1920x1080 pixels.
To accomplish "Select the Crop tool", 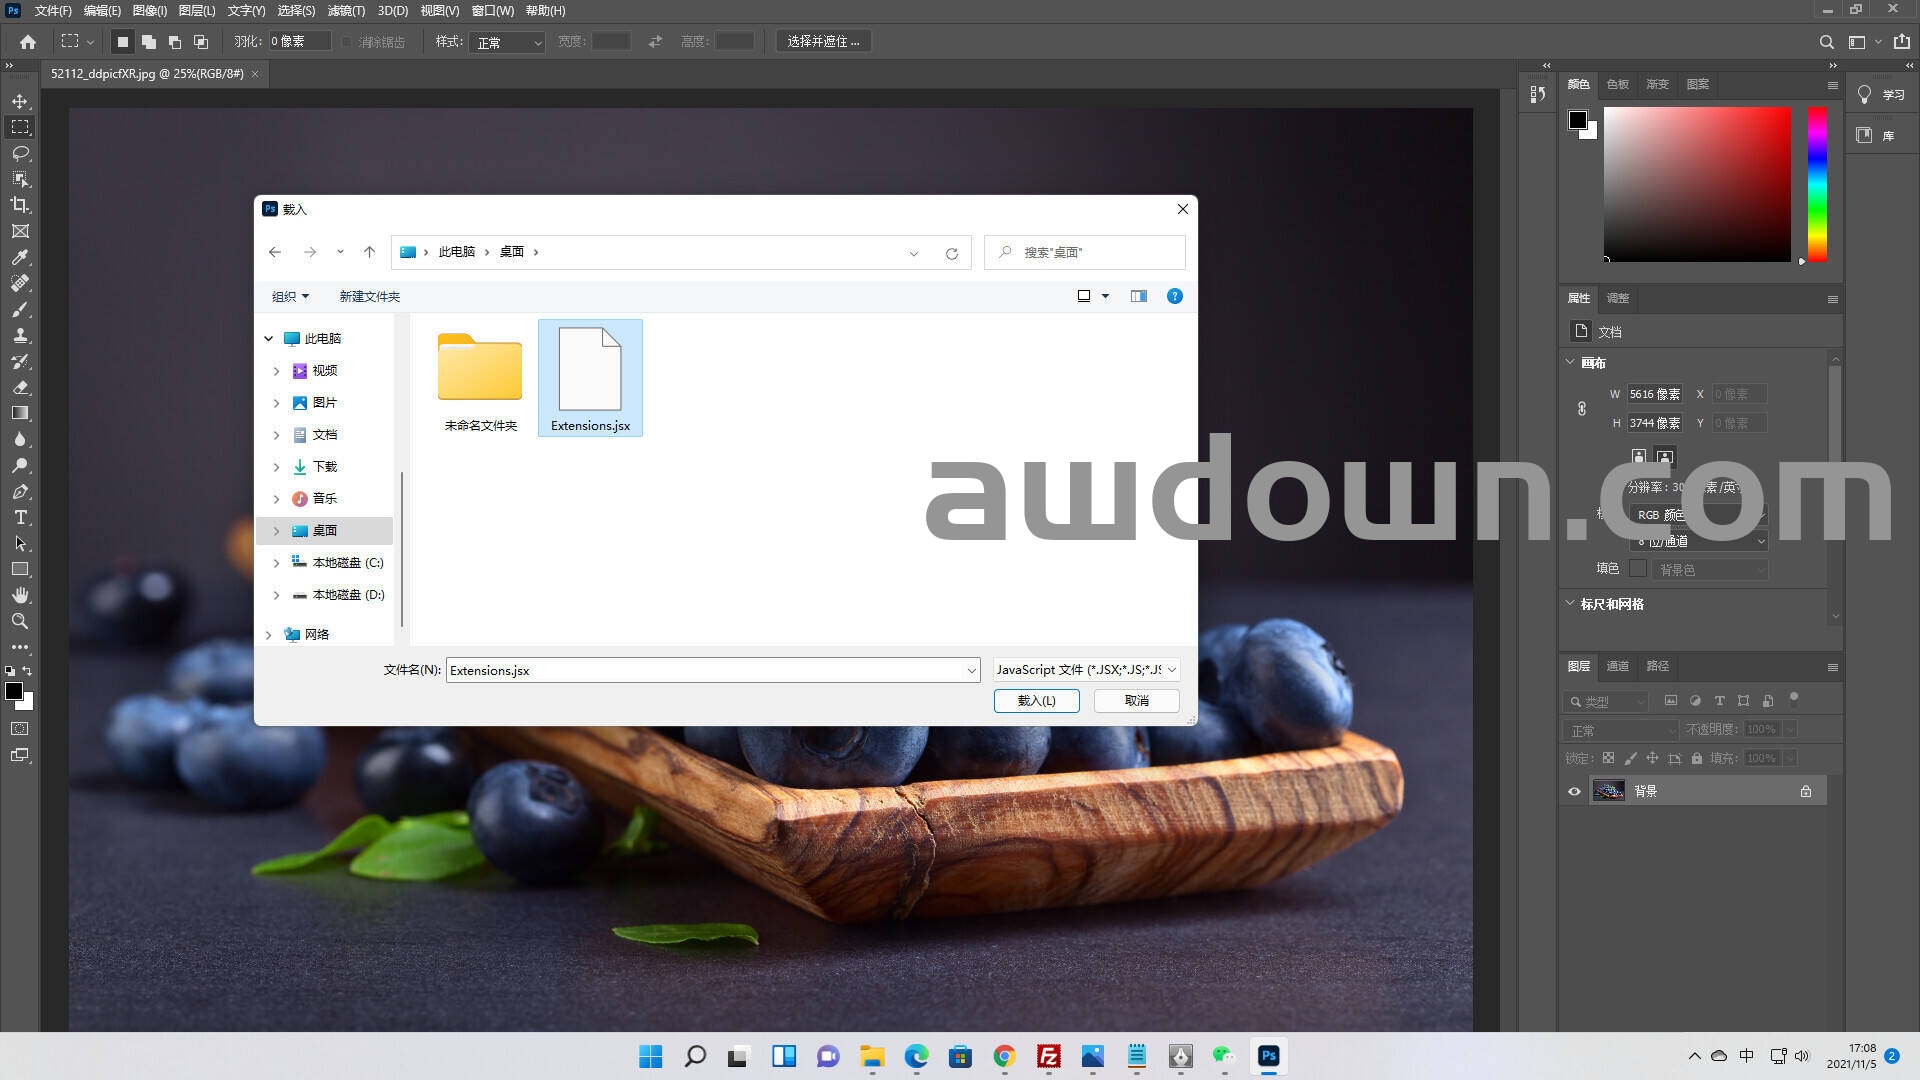I will pos(20,205).
